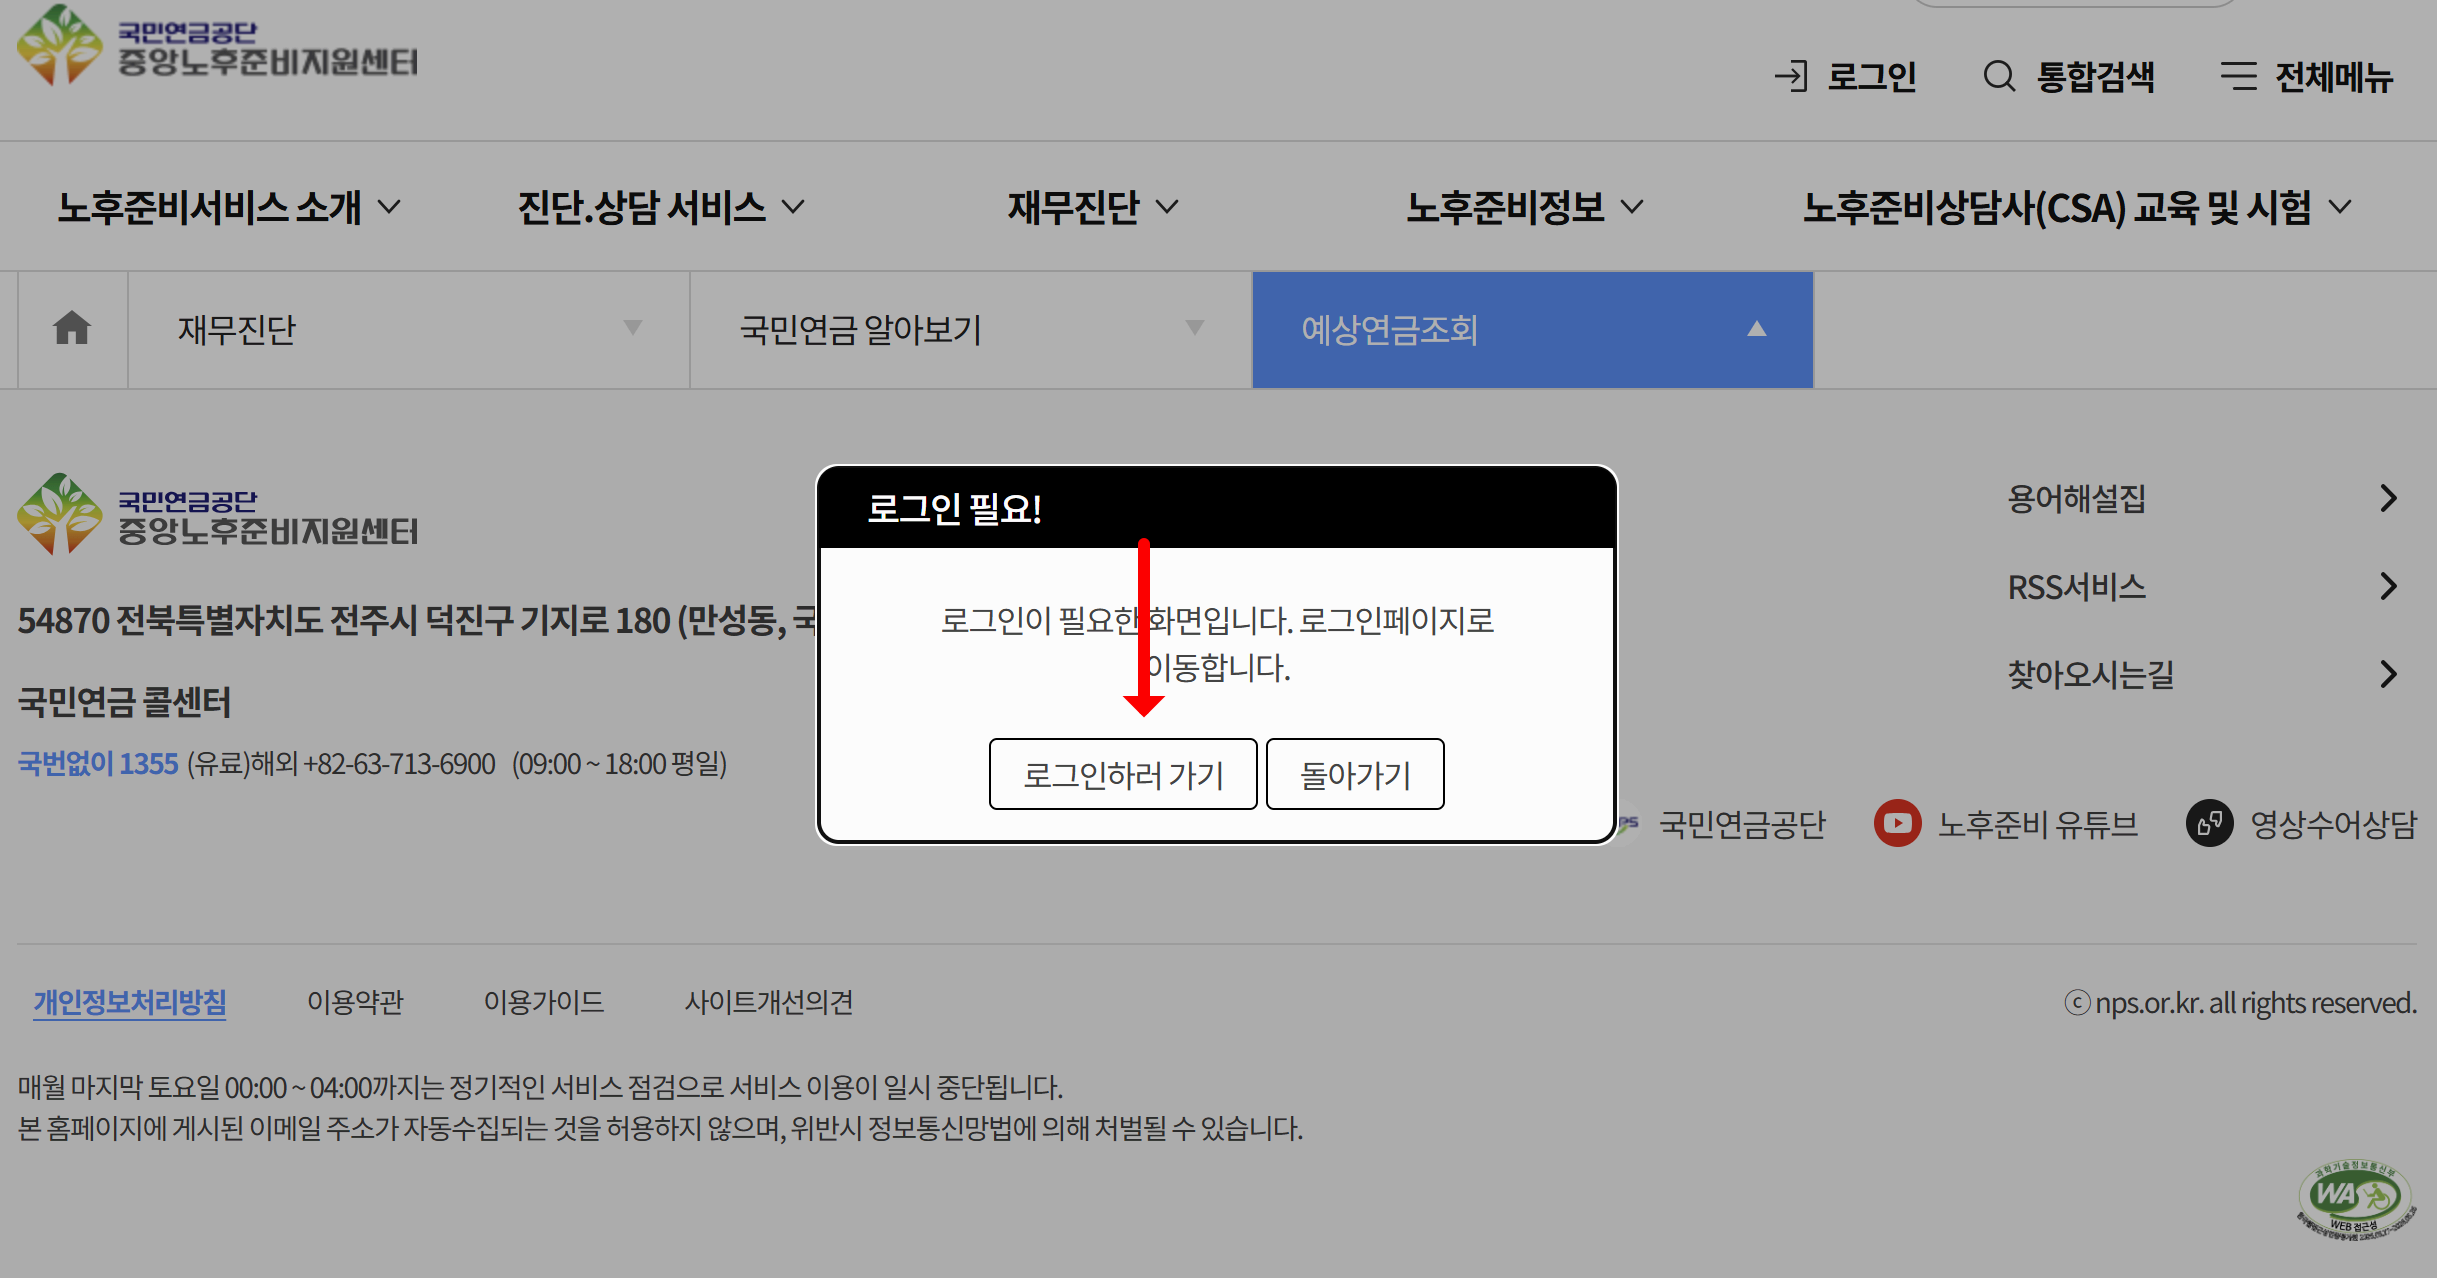Expand the 노후준비정보 menu chevron
Viewport: 2437px width, 1278px height.
(1635, 207)
